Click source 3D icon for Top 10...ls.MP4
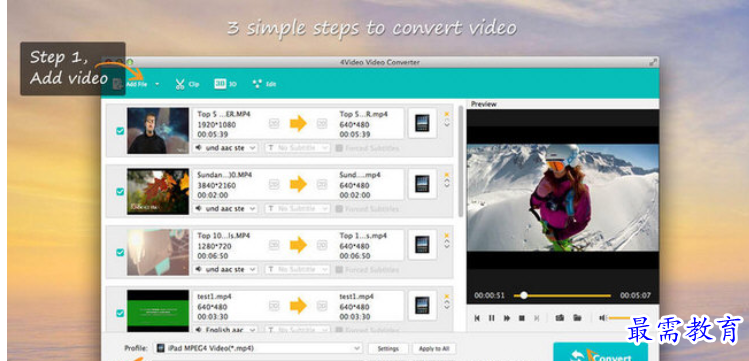Image resolution: width=749 pixels, height=361 pixels. click(274, 245)
